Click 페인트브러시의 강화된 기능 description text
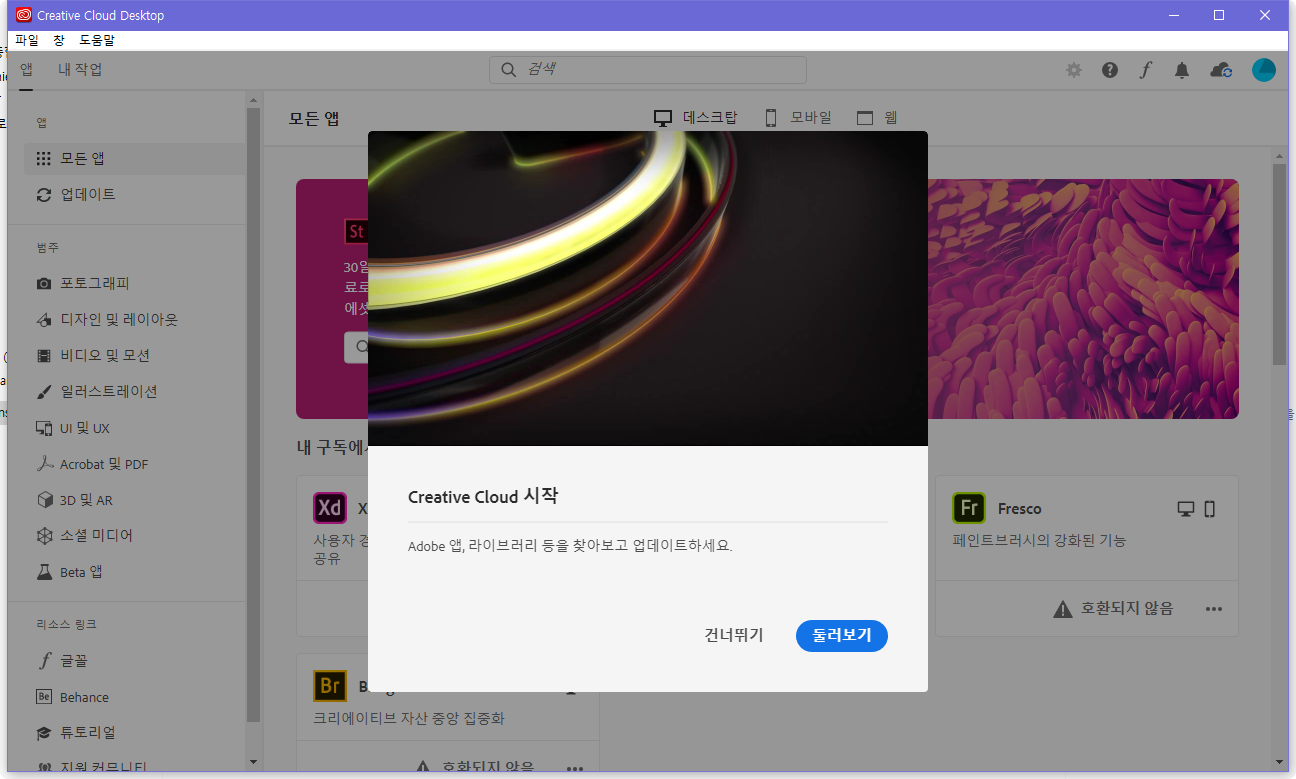Screen dimensions: 1296x779 pyautogui.click(x=1039, y=541)
